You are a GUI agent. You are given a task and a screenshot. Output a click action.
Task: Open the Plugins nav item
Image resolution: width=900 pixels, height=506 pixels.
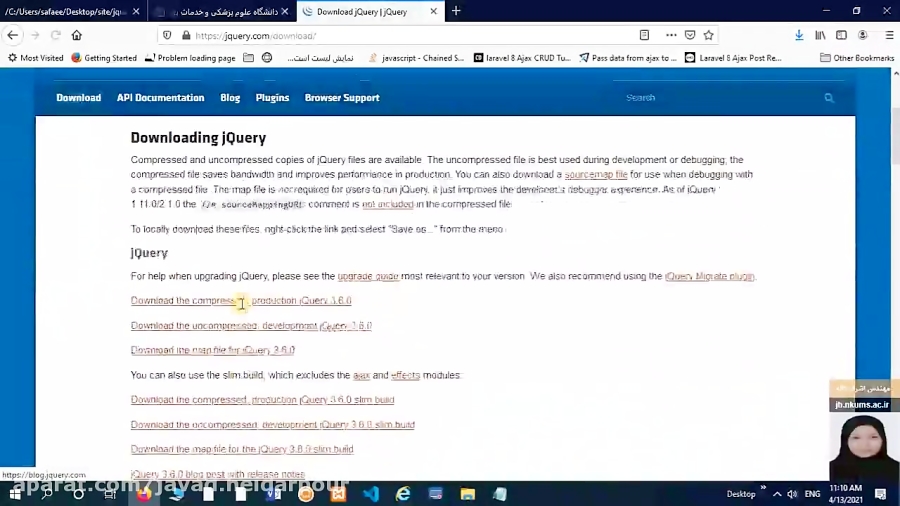click(272, 98)
